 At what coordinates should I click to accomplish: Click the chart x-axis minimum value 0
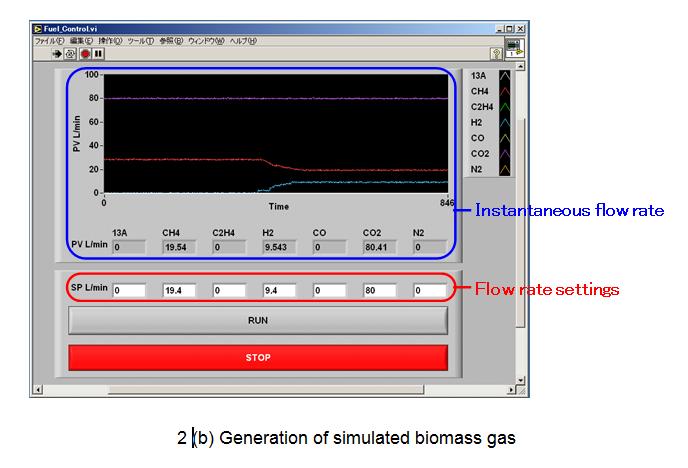point(104,203)
